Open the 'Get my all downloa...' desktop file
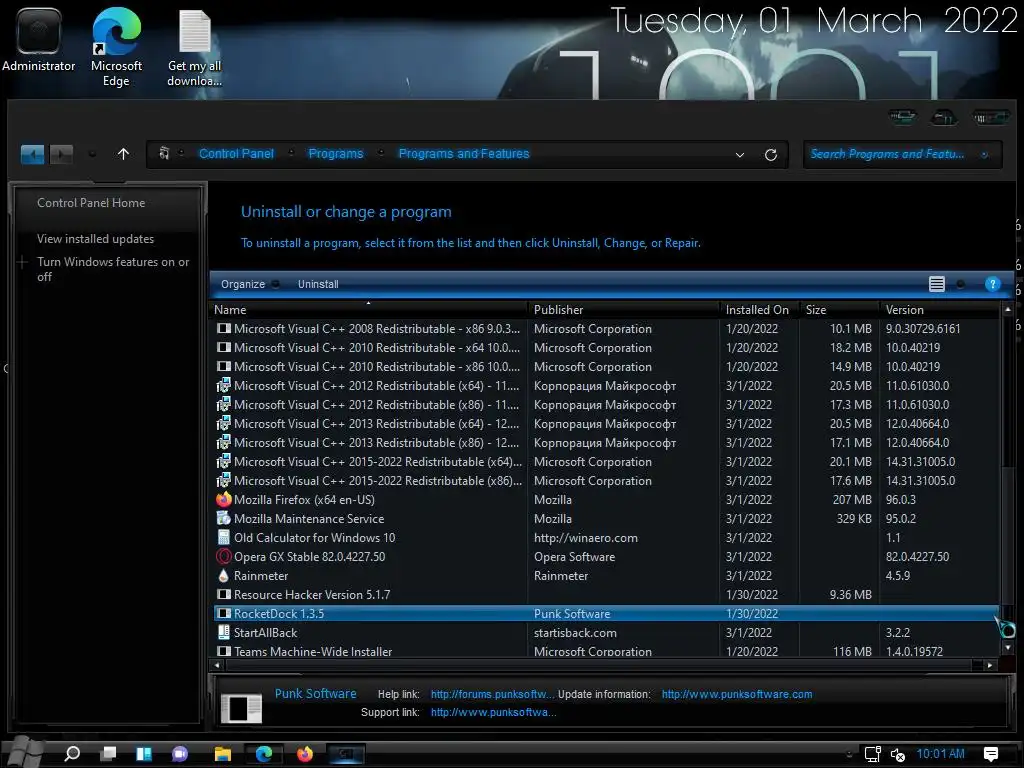The image size is (1024, 768). pos(195,48)
